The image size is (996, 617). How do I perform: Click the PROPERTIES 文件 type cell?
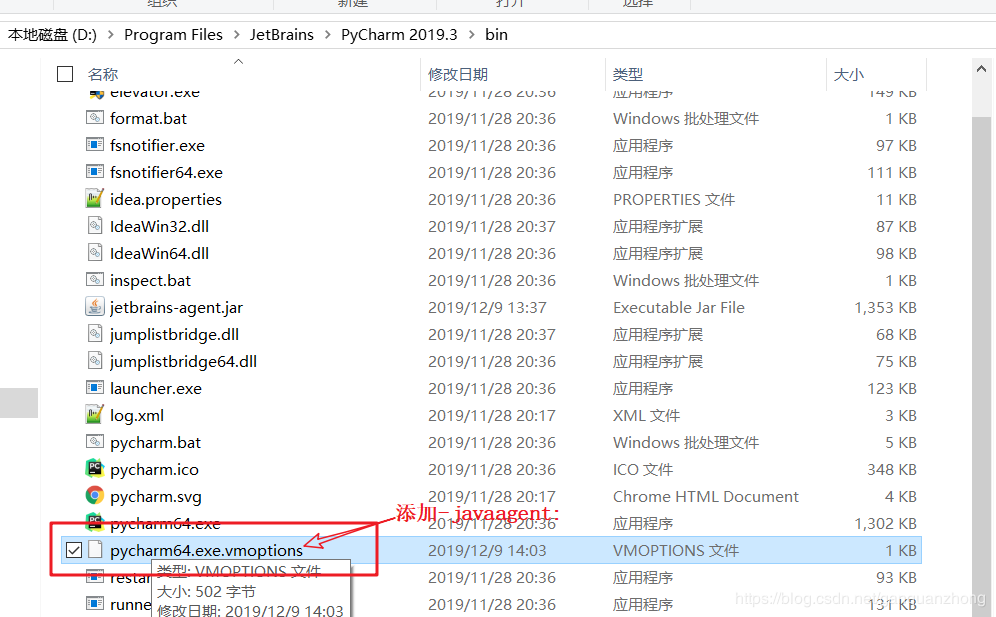click(674, 200)
